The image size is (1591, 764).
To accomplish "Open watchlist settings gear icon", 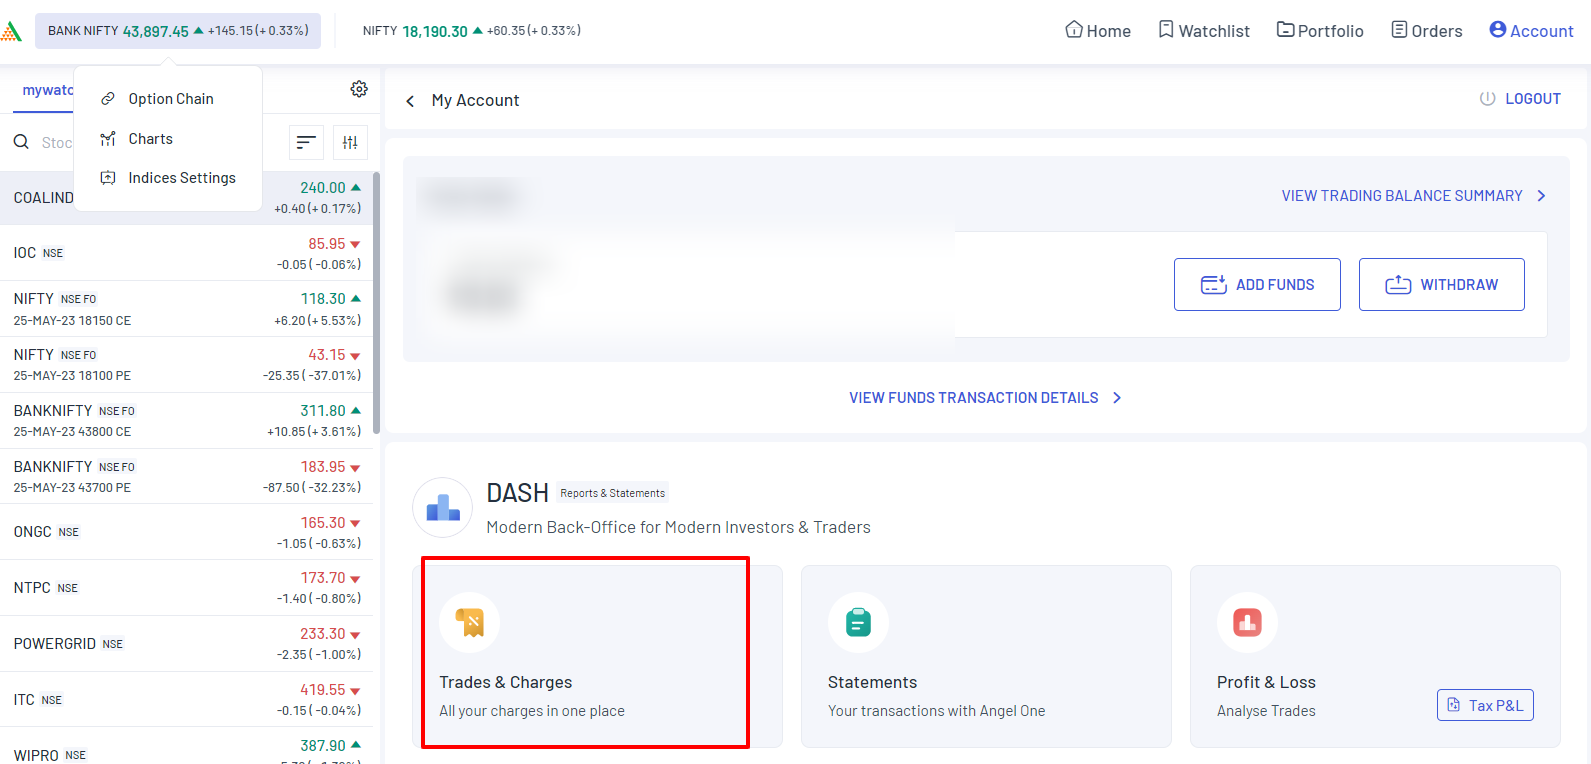I will [359, 89].
